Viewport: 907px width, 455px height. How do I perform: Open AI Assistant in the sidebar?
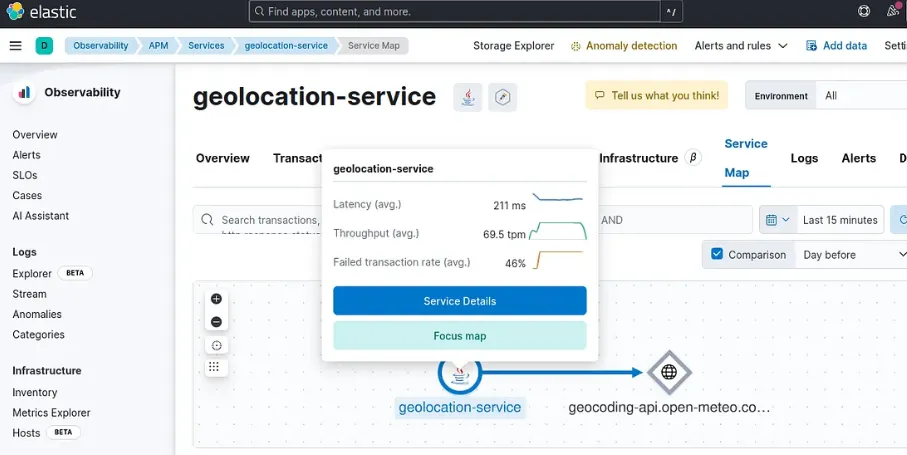[x=40, y=216]
